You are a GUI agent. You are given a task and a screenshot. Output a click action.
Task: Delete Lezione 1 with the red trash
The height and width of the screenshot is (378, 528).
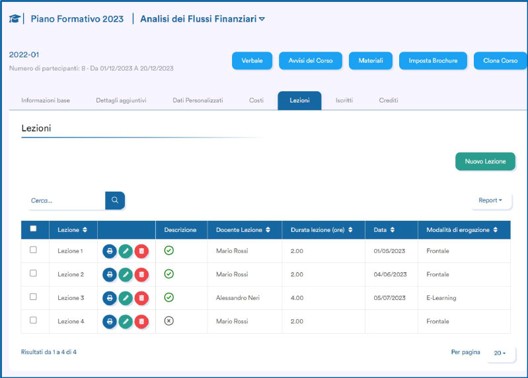tap(141, 251)
